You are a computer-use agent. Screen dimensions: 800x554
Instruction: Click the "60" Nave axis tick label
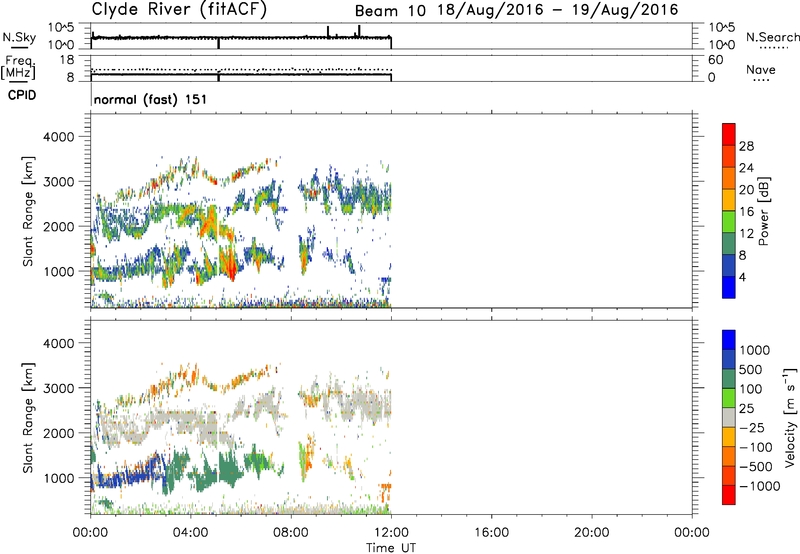point(715,60)
